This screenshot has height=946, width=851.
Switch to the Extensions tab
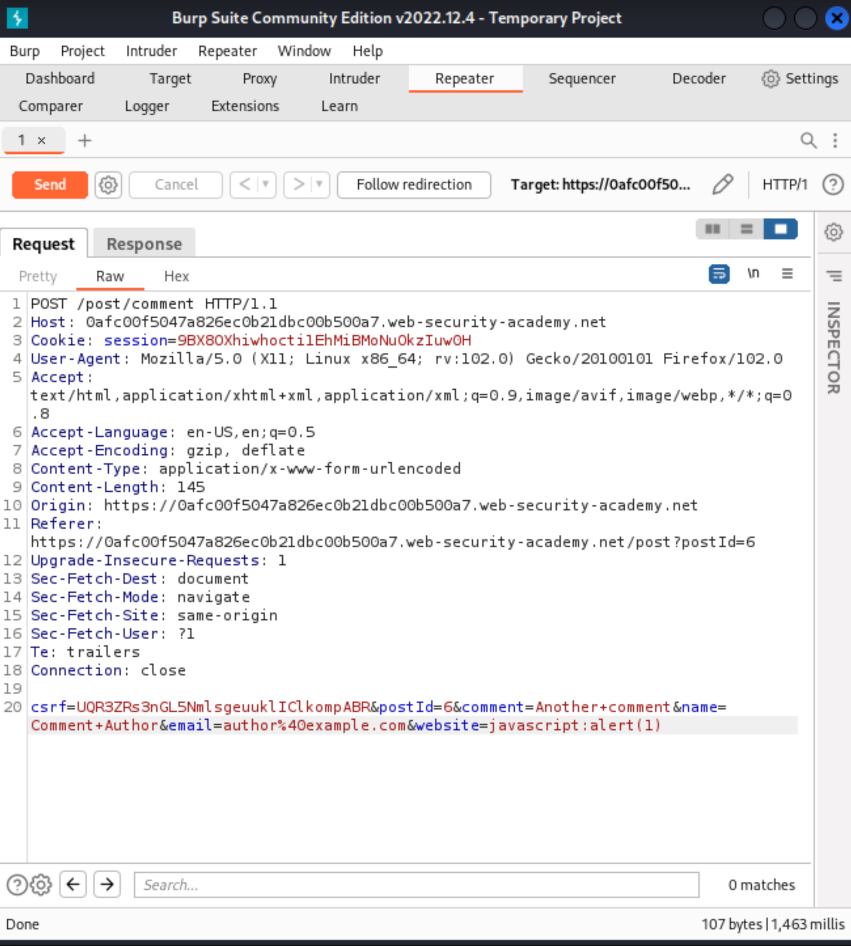coord(245,106)
